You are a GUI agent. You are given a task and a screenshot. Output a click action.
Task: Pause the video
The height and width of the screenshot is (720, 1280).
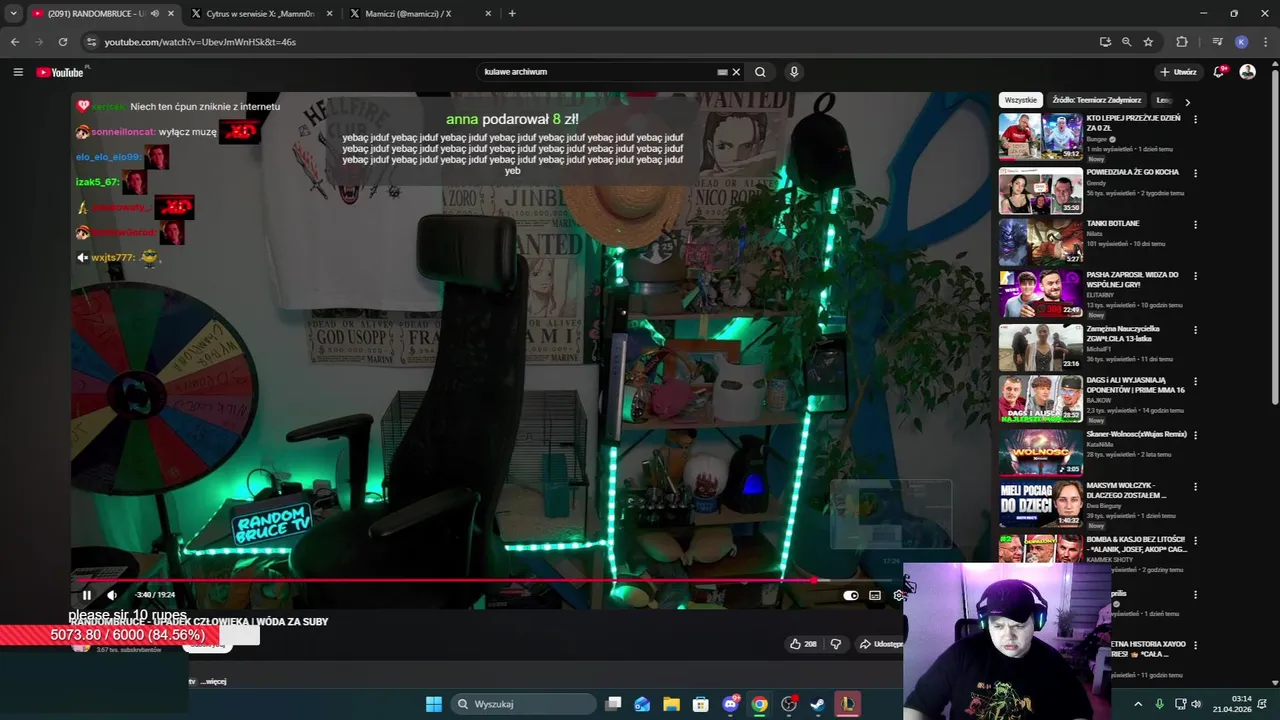[87, 595]
